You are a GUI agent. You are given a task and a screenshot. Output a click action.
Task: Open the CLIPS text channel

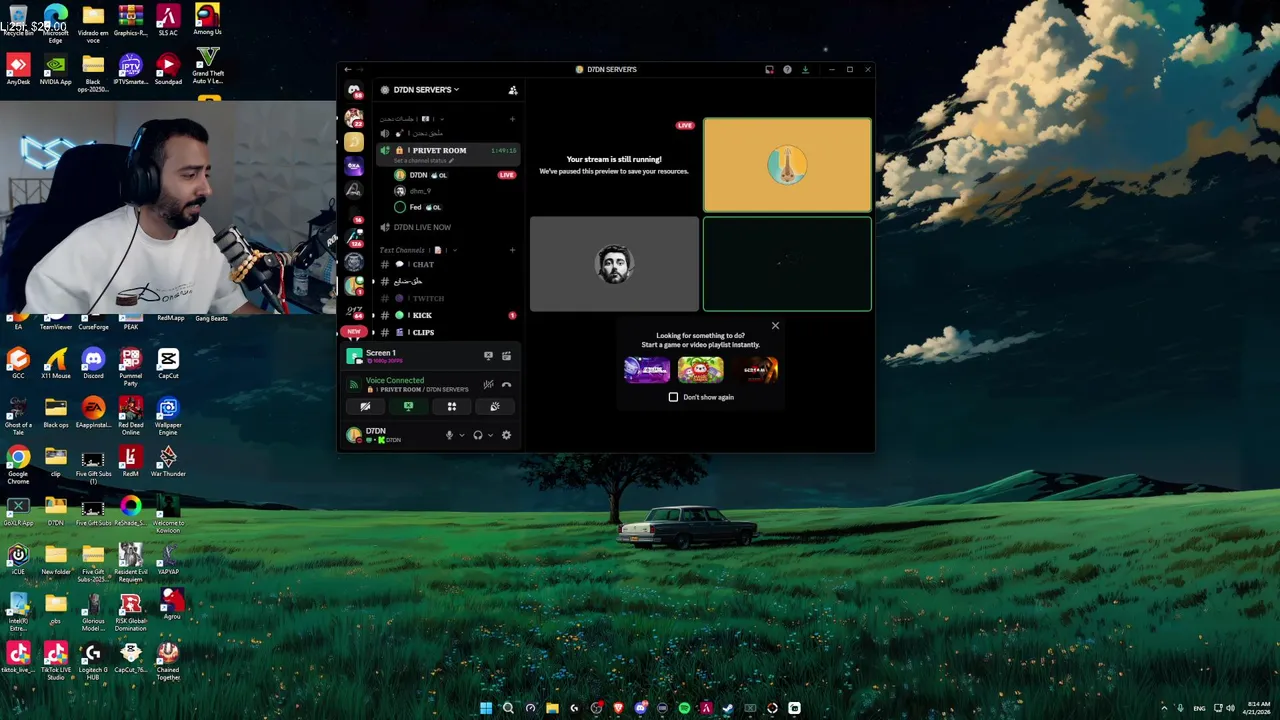click(x=447, y=332)
